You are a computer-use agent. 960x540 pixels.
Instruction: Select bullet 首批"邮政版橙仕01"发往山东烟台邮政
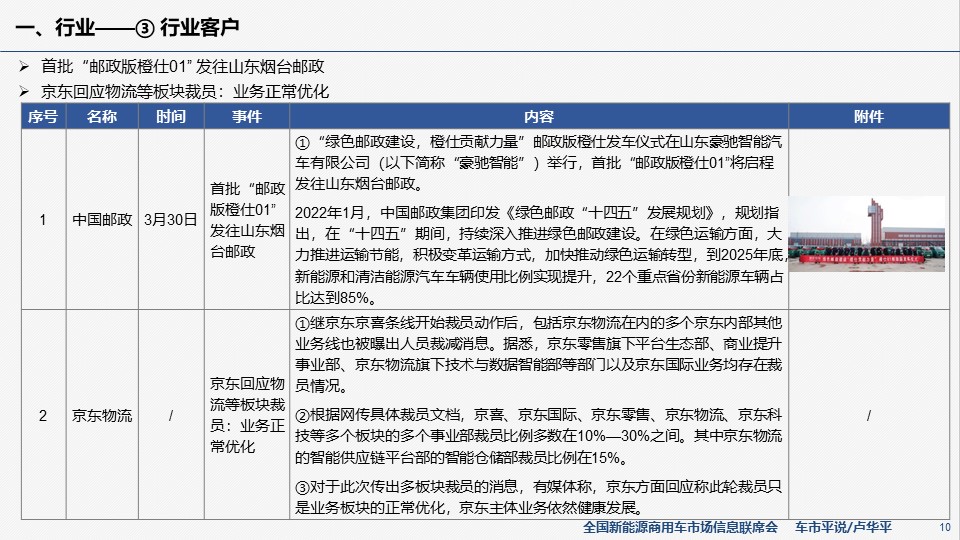tap(182, 66)
